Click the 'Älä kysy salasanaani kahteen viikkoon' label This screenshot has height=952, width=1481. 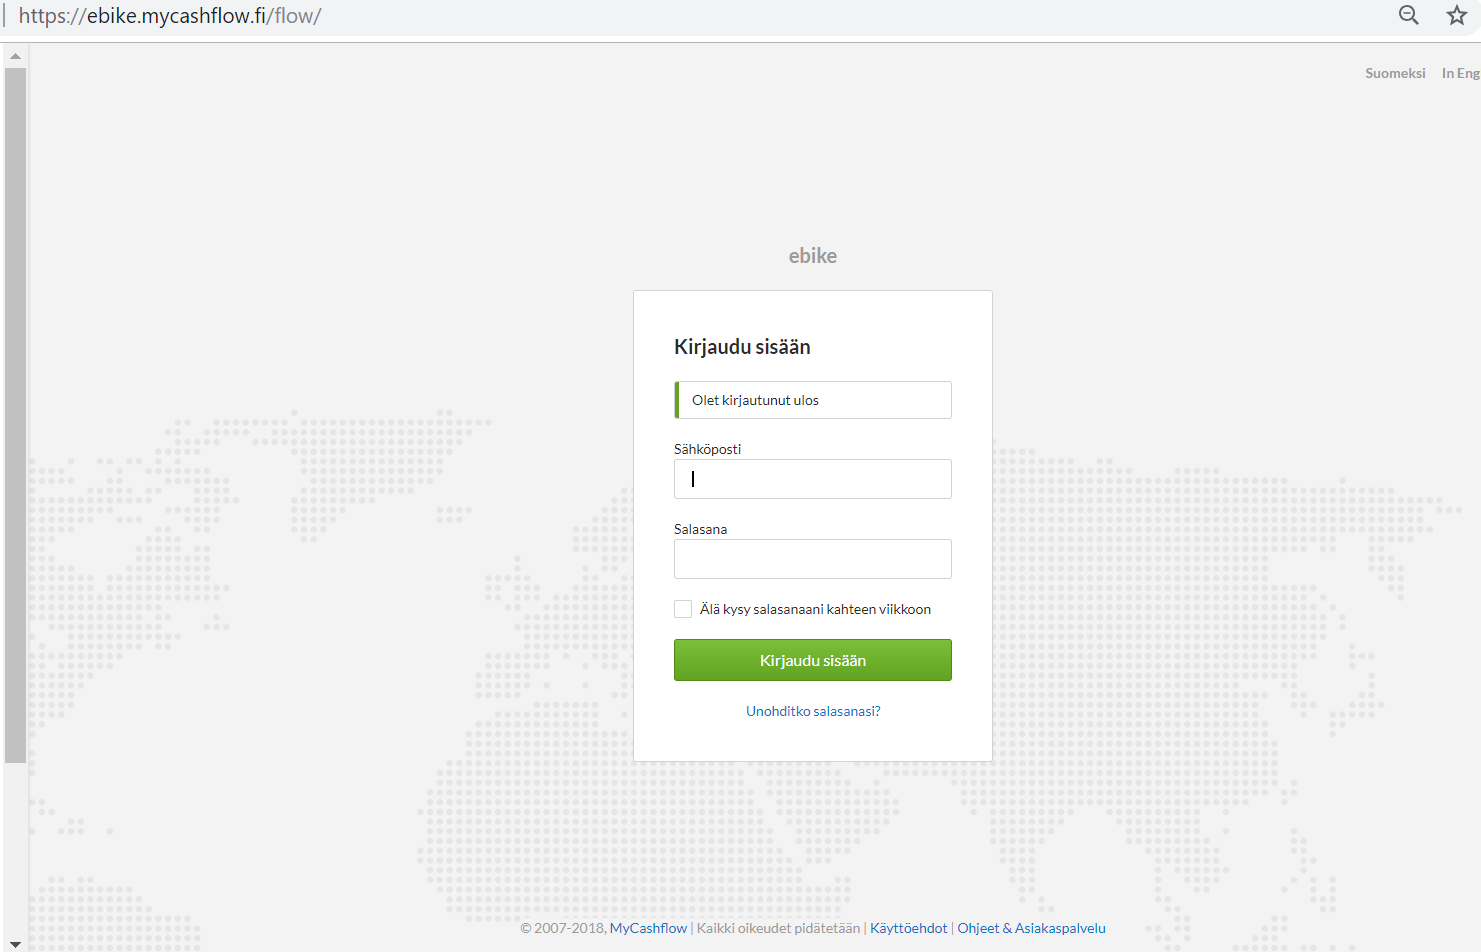[815, 609]
